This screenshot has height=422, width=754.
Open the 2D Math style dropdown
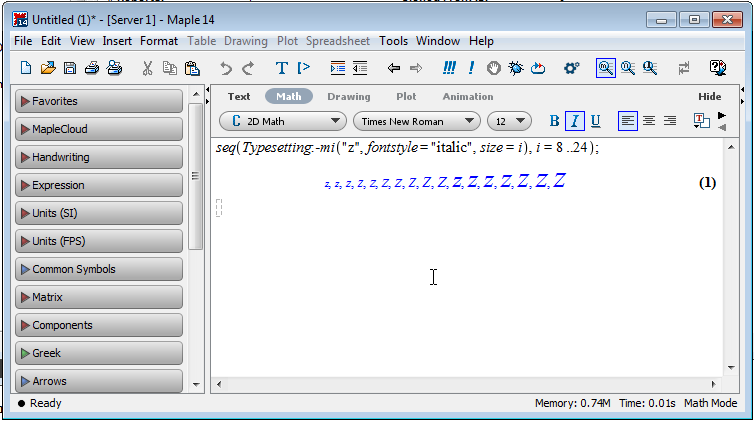click(x=281, y=121)
